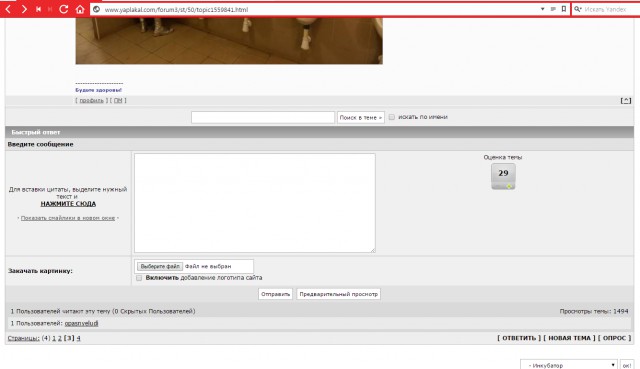The width and height of the screenshot is (640, 369).
Task: Click the 'Просмотры темы: 1494' text
Action: [594, 311]
